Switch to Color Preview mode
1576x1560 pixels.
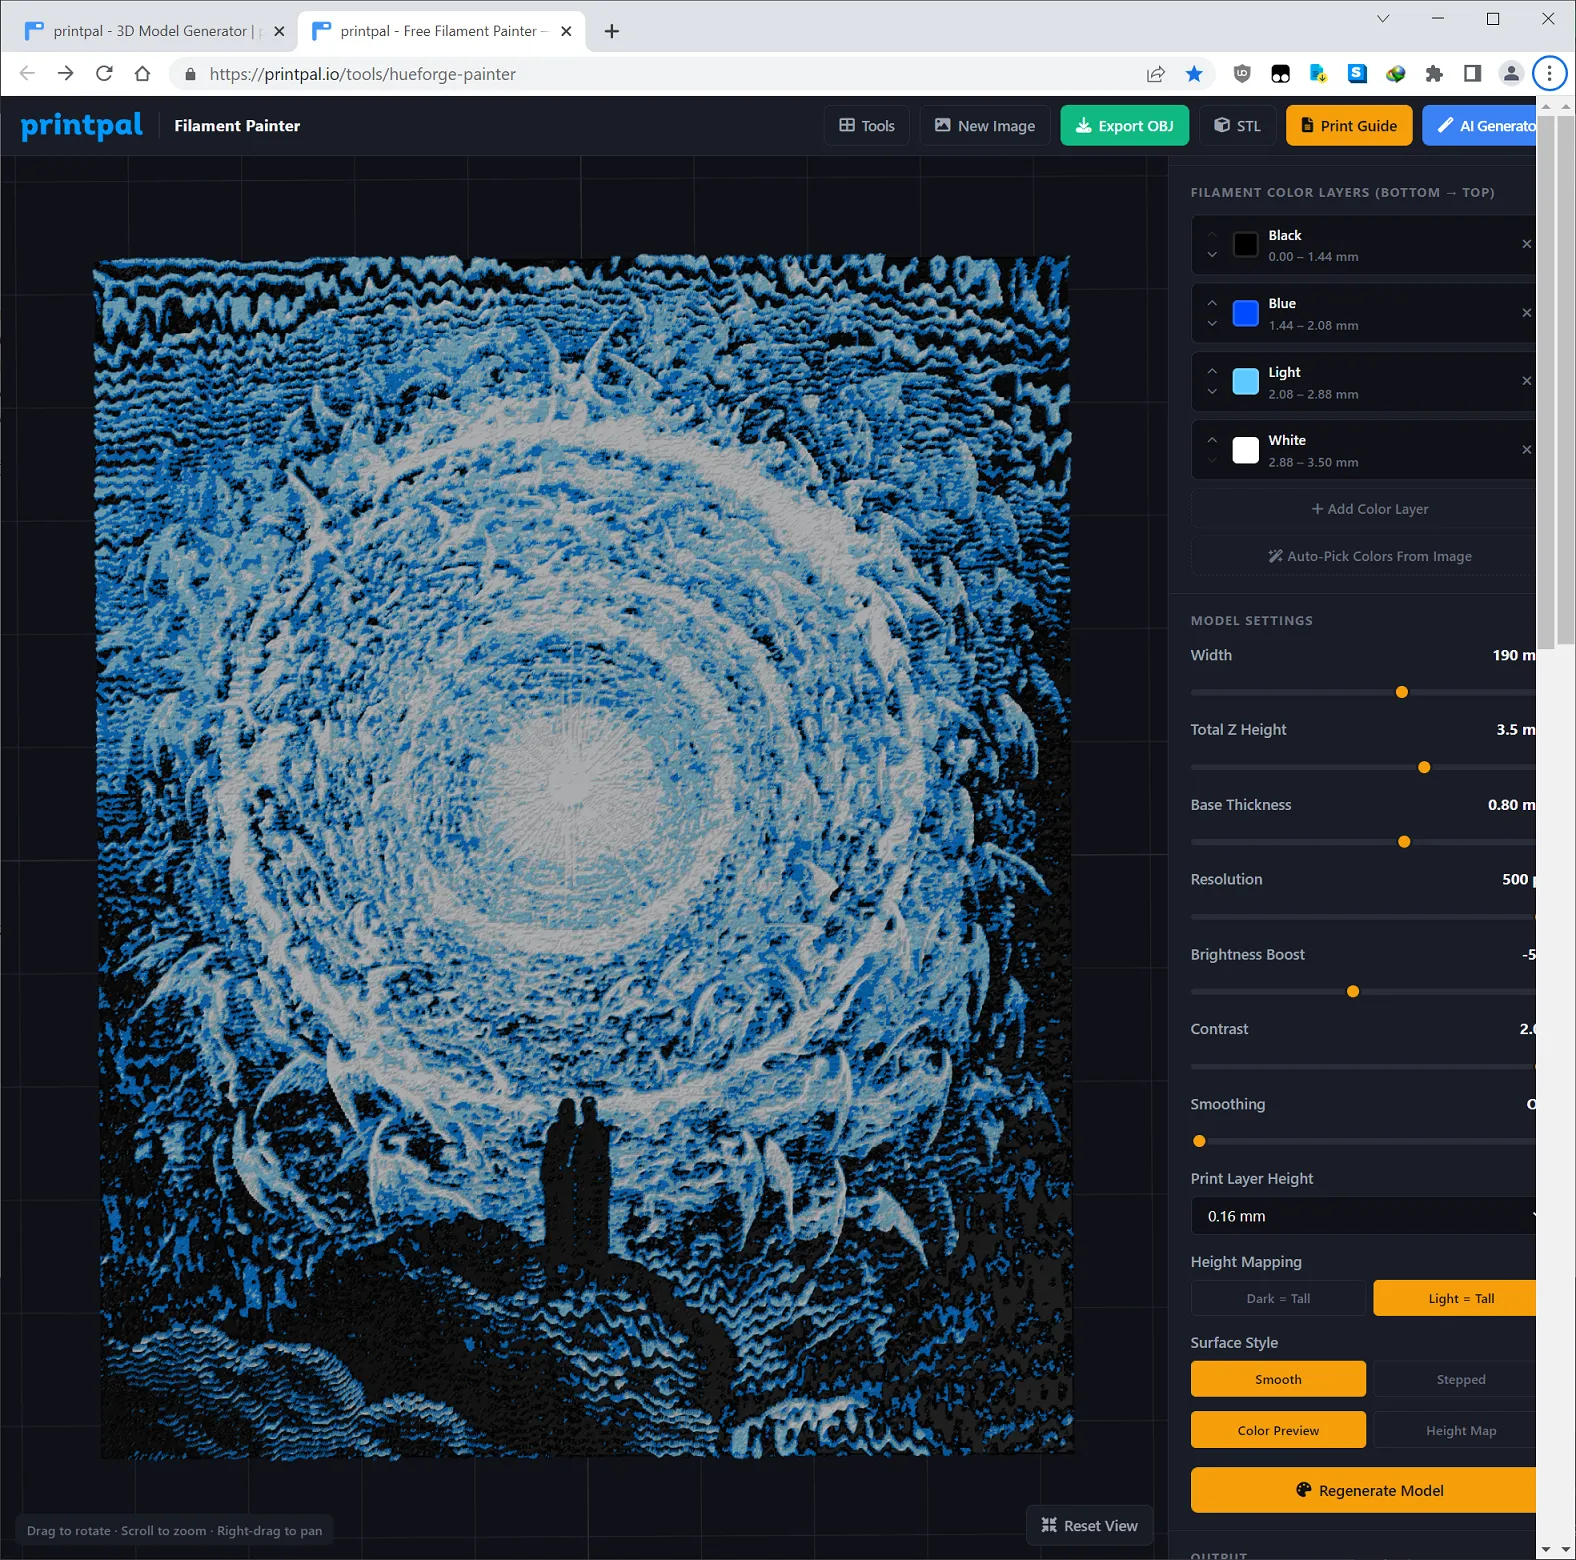tap(1278, 1430)
